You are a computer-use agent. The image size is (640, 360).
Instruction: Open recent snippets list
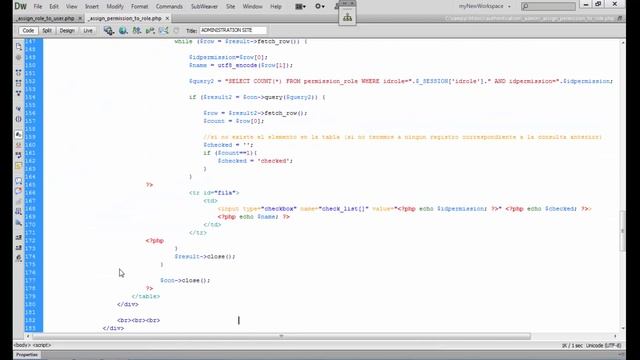pyautogui.click(x=19, y=211)
